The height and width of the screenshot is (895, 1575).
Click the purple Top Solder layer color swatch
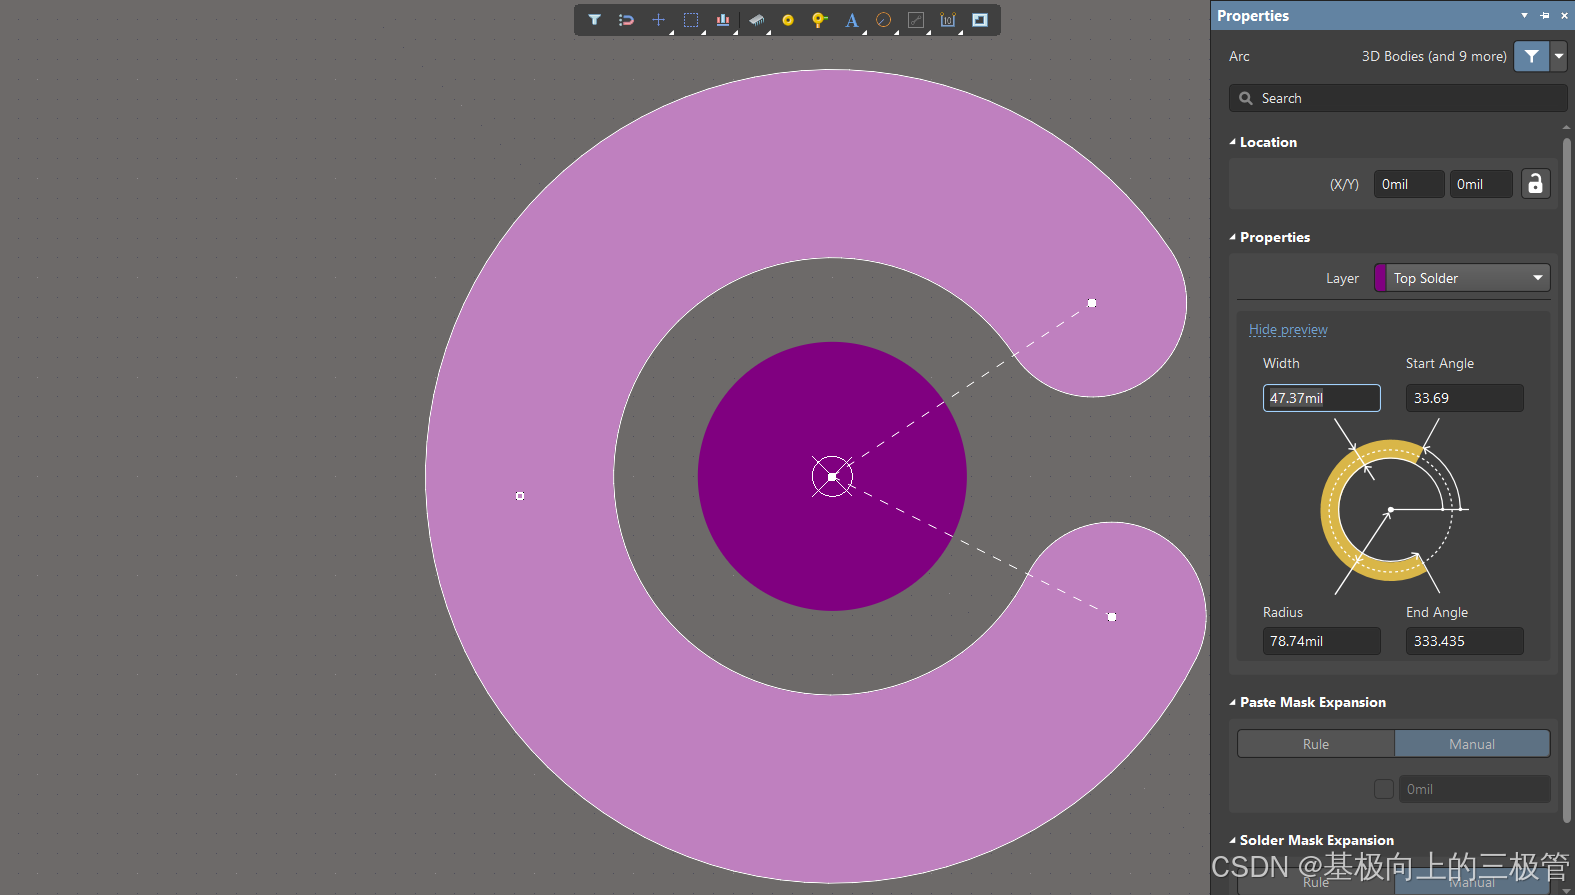click(x=1380, y=278)
